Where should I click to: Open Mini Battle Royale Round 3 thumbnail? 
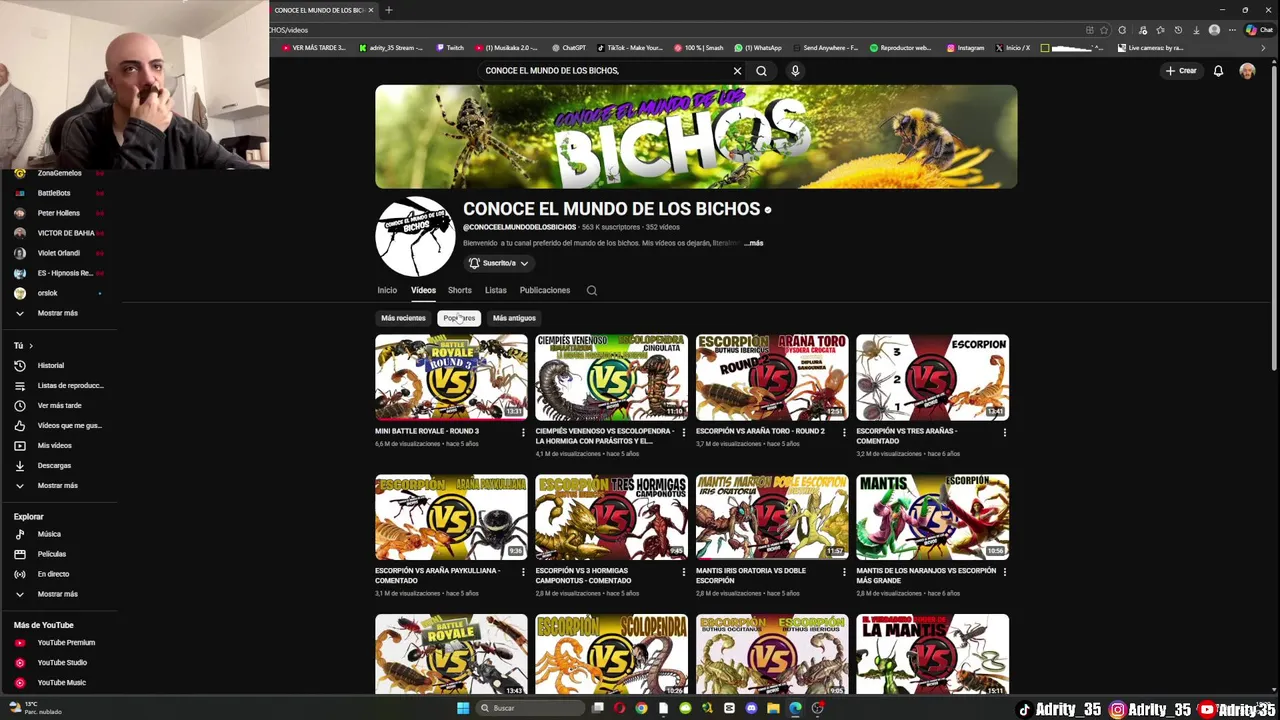click(451, 377)
